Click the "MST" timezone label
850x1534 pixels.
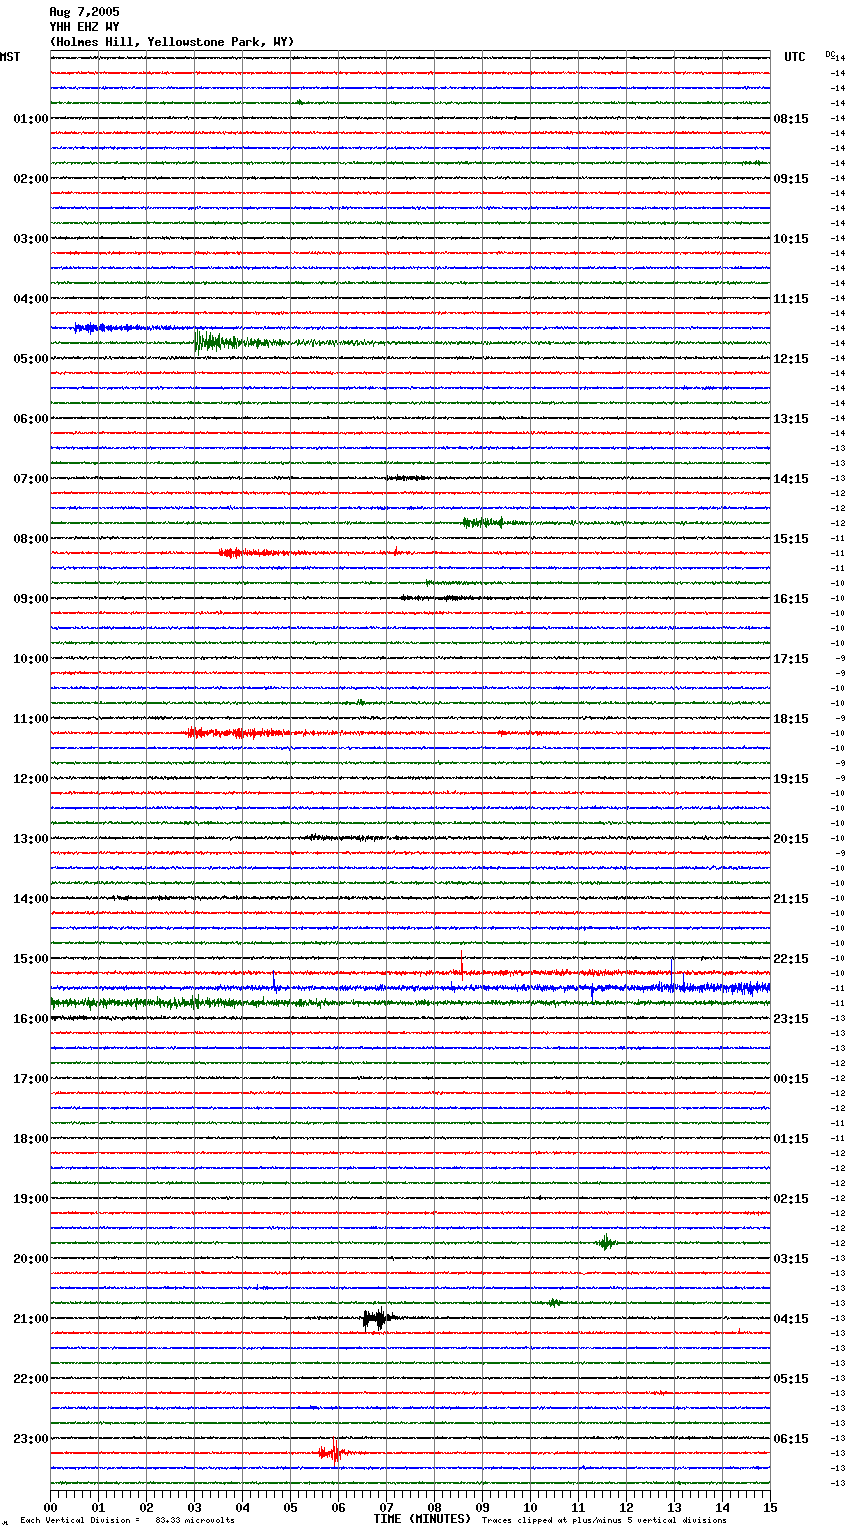pyautogui.click(x=10, y=57)
